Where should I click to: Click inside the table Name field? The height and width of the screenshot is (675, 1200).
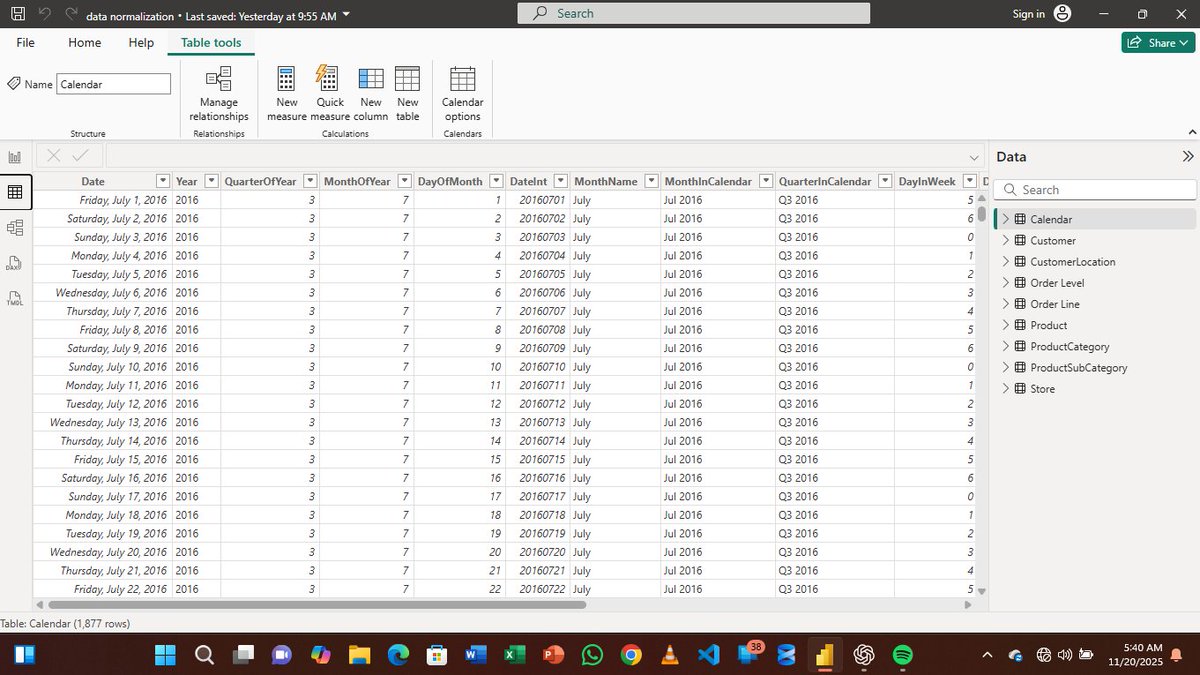tap(113, 83)
